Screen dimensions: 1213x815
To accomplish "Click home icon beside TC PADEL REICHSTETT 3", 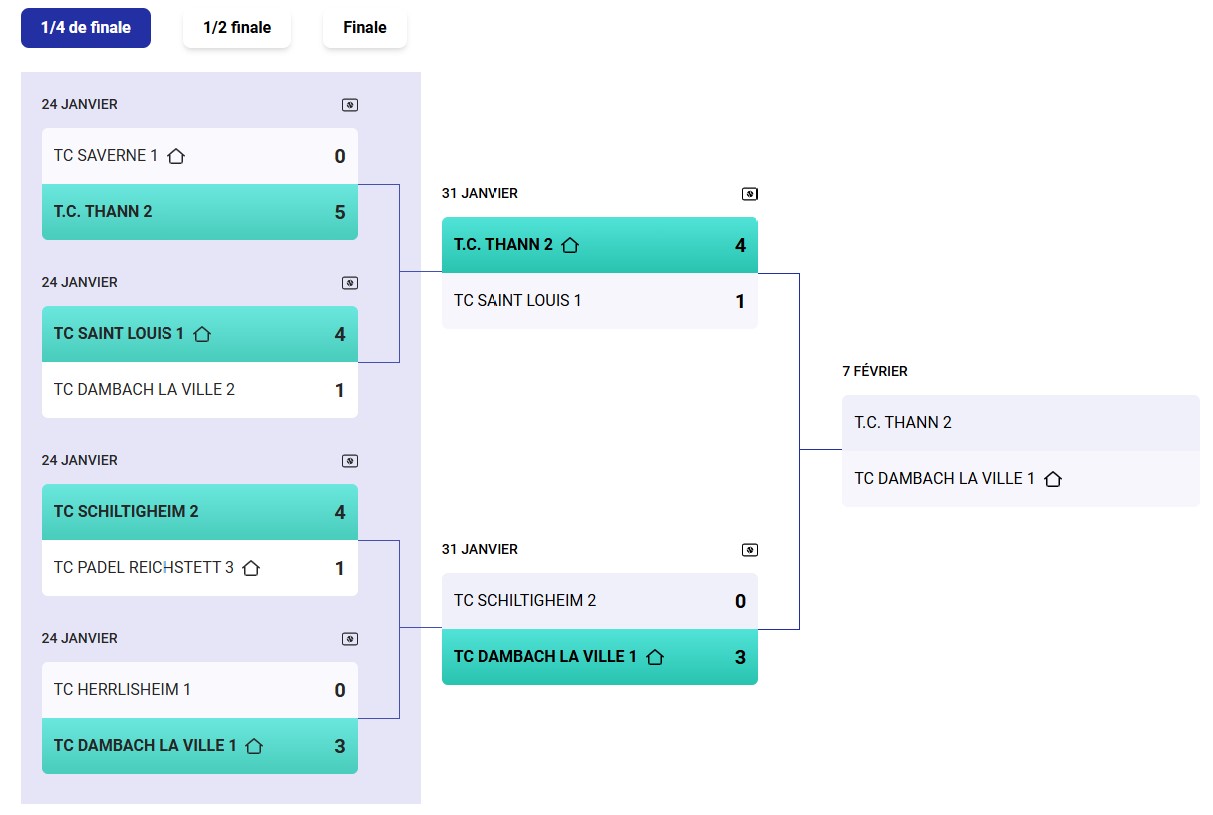I will (251, 568).
